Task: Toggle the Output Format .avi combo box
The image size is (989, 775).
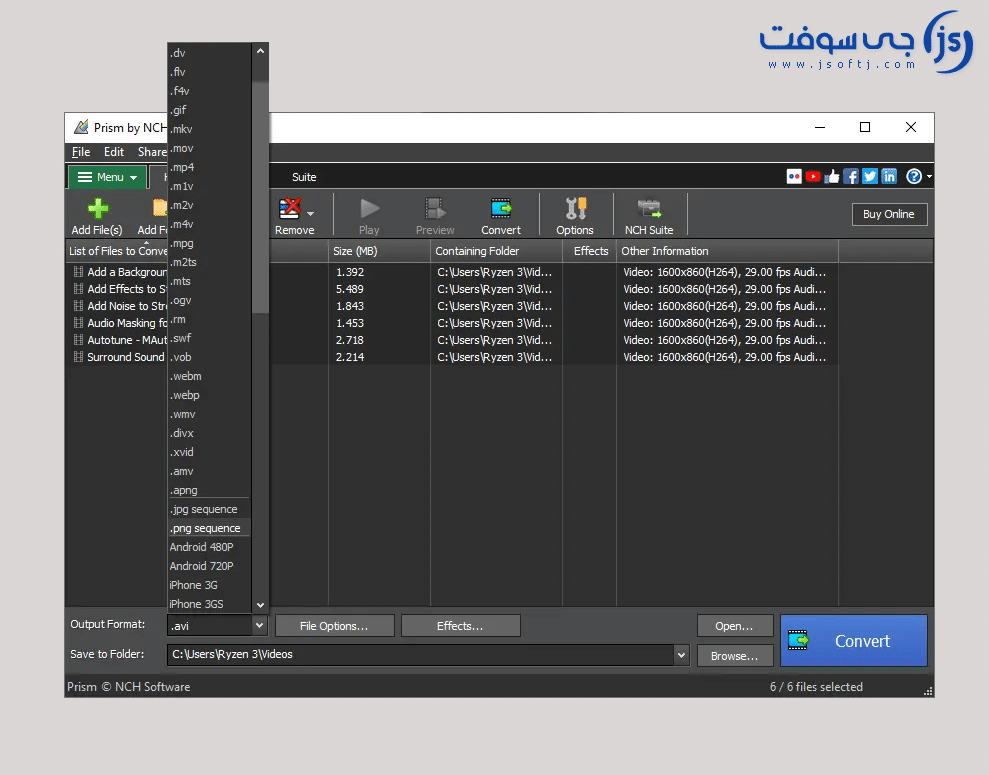Action: [x=217, y=626]
